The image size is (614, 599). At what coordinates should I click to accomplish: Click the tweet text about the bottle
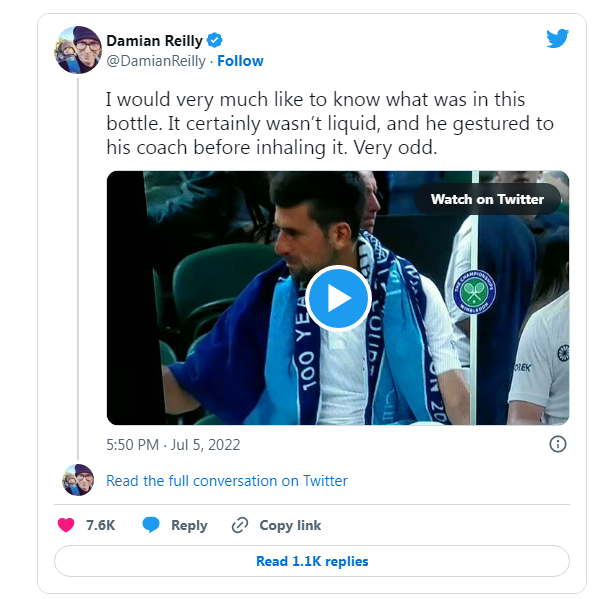click(x=330, y=124)
